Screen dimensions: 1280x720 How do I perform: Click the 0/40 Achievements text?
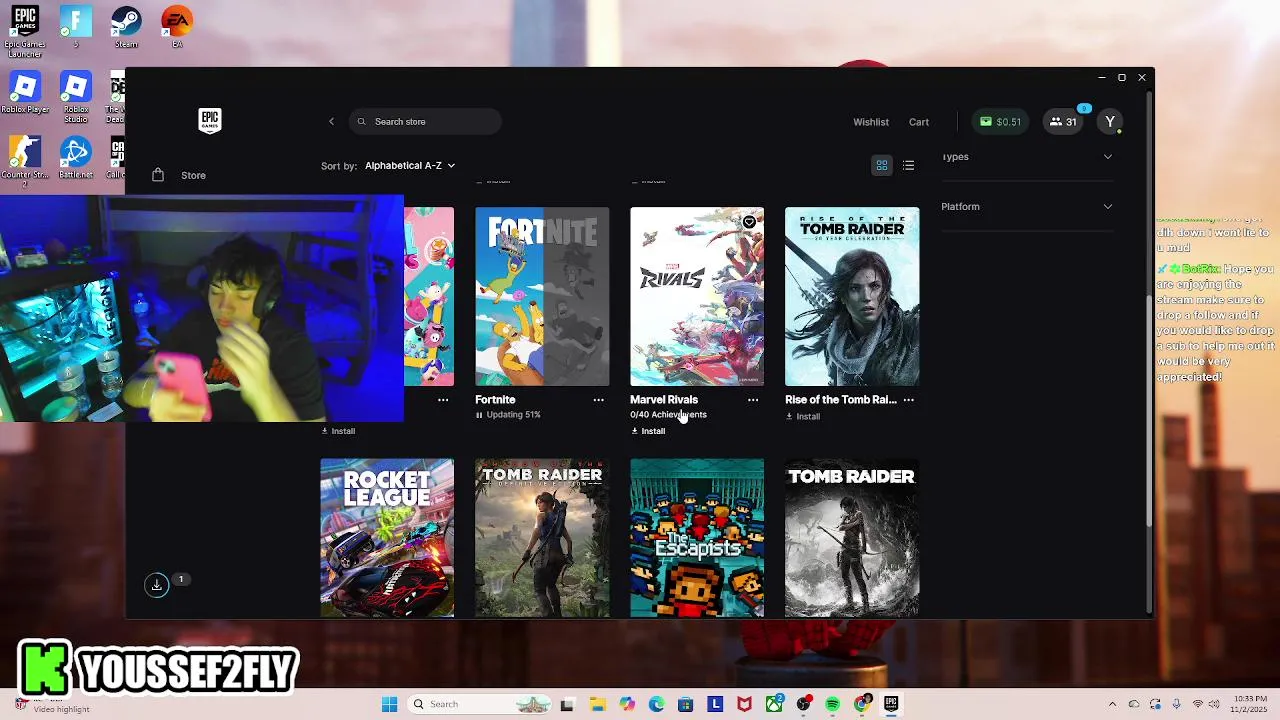(x=668, y=415)
